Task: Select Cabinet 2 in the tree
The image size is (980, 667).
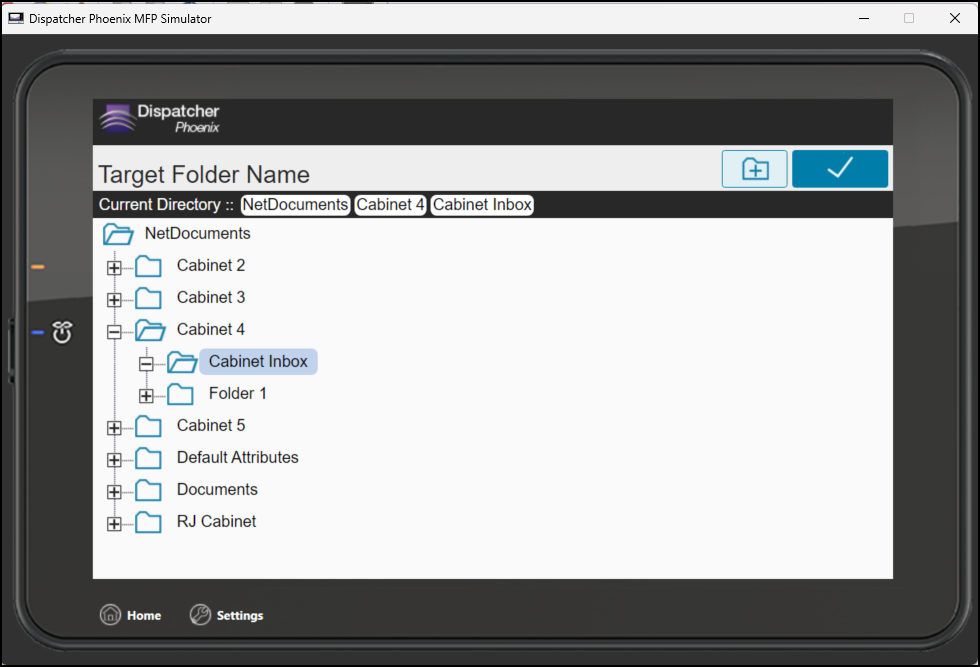Action: [x=211, y=265]
